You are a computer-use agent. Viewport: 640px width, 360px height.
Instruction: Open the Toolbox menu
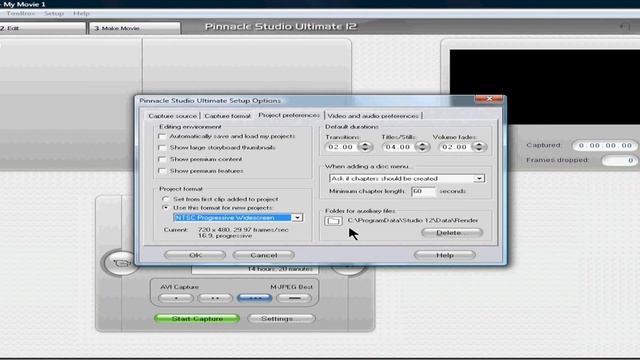pyautogui.click(x=20, y=13)
